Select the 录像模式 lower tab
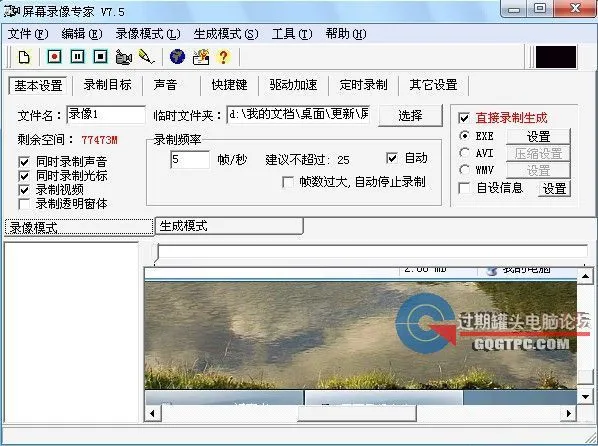598x446 pixels. pyautogui.click(x=79, y=227)
